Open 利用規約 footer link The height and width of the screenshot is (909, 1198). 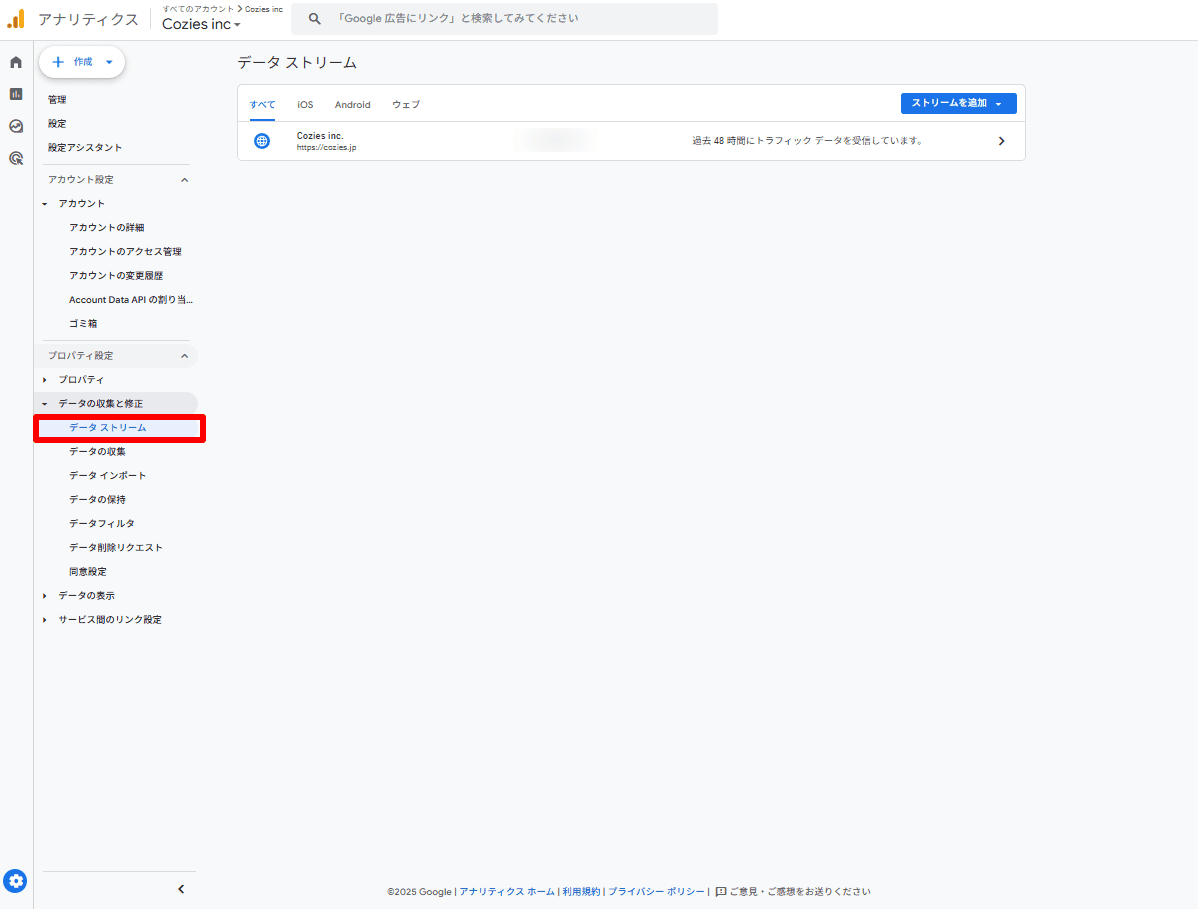[x=581, y=891]
